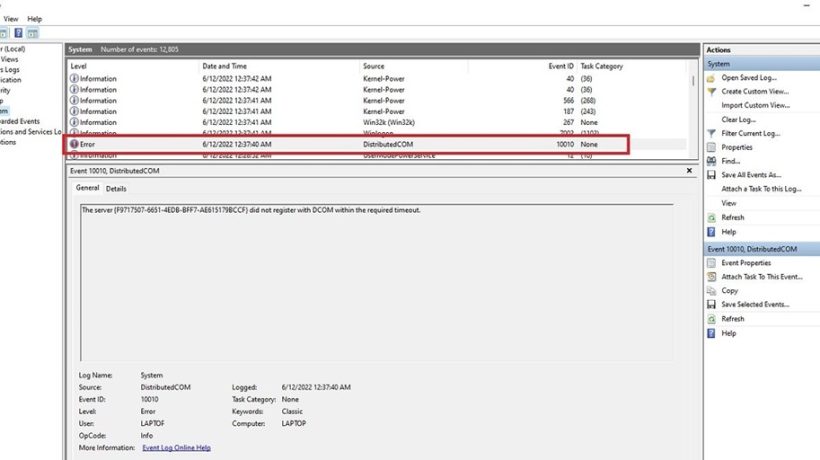The height and width of the screenshot is (460, 820).
Task: Click the show/hide action pane toolbar icon
Action: tap(32, 33)
